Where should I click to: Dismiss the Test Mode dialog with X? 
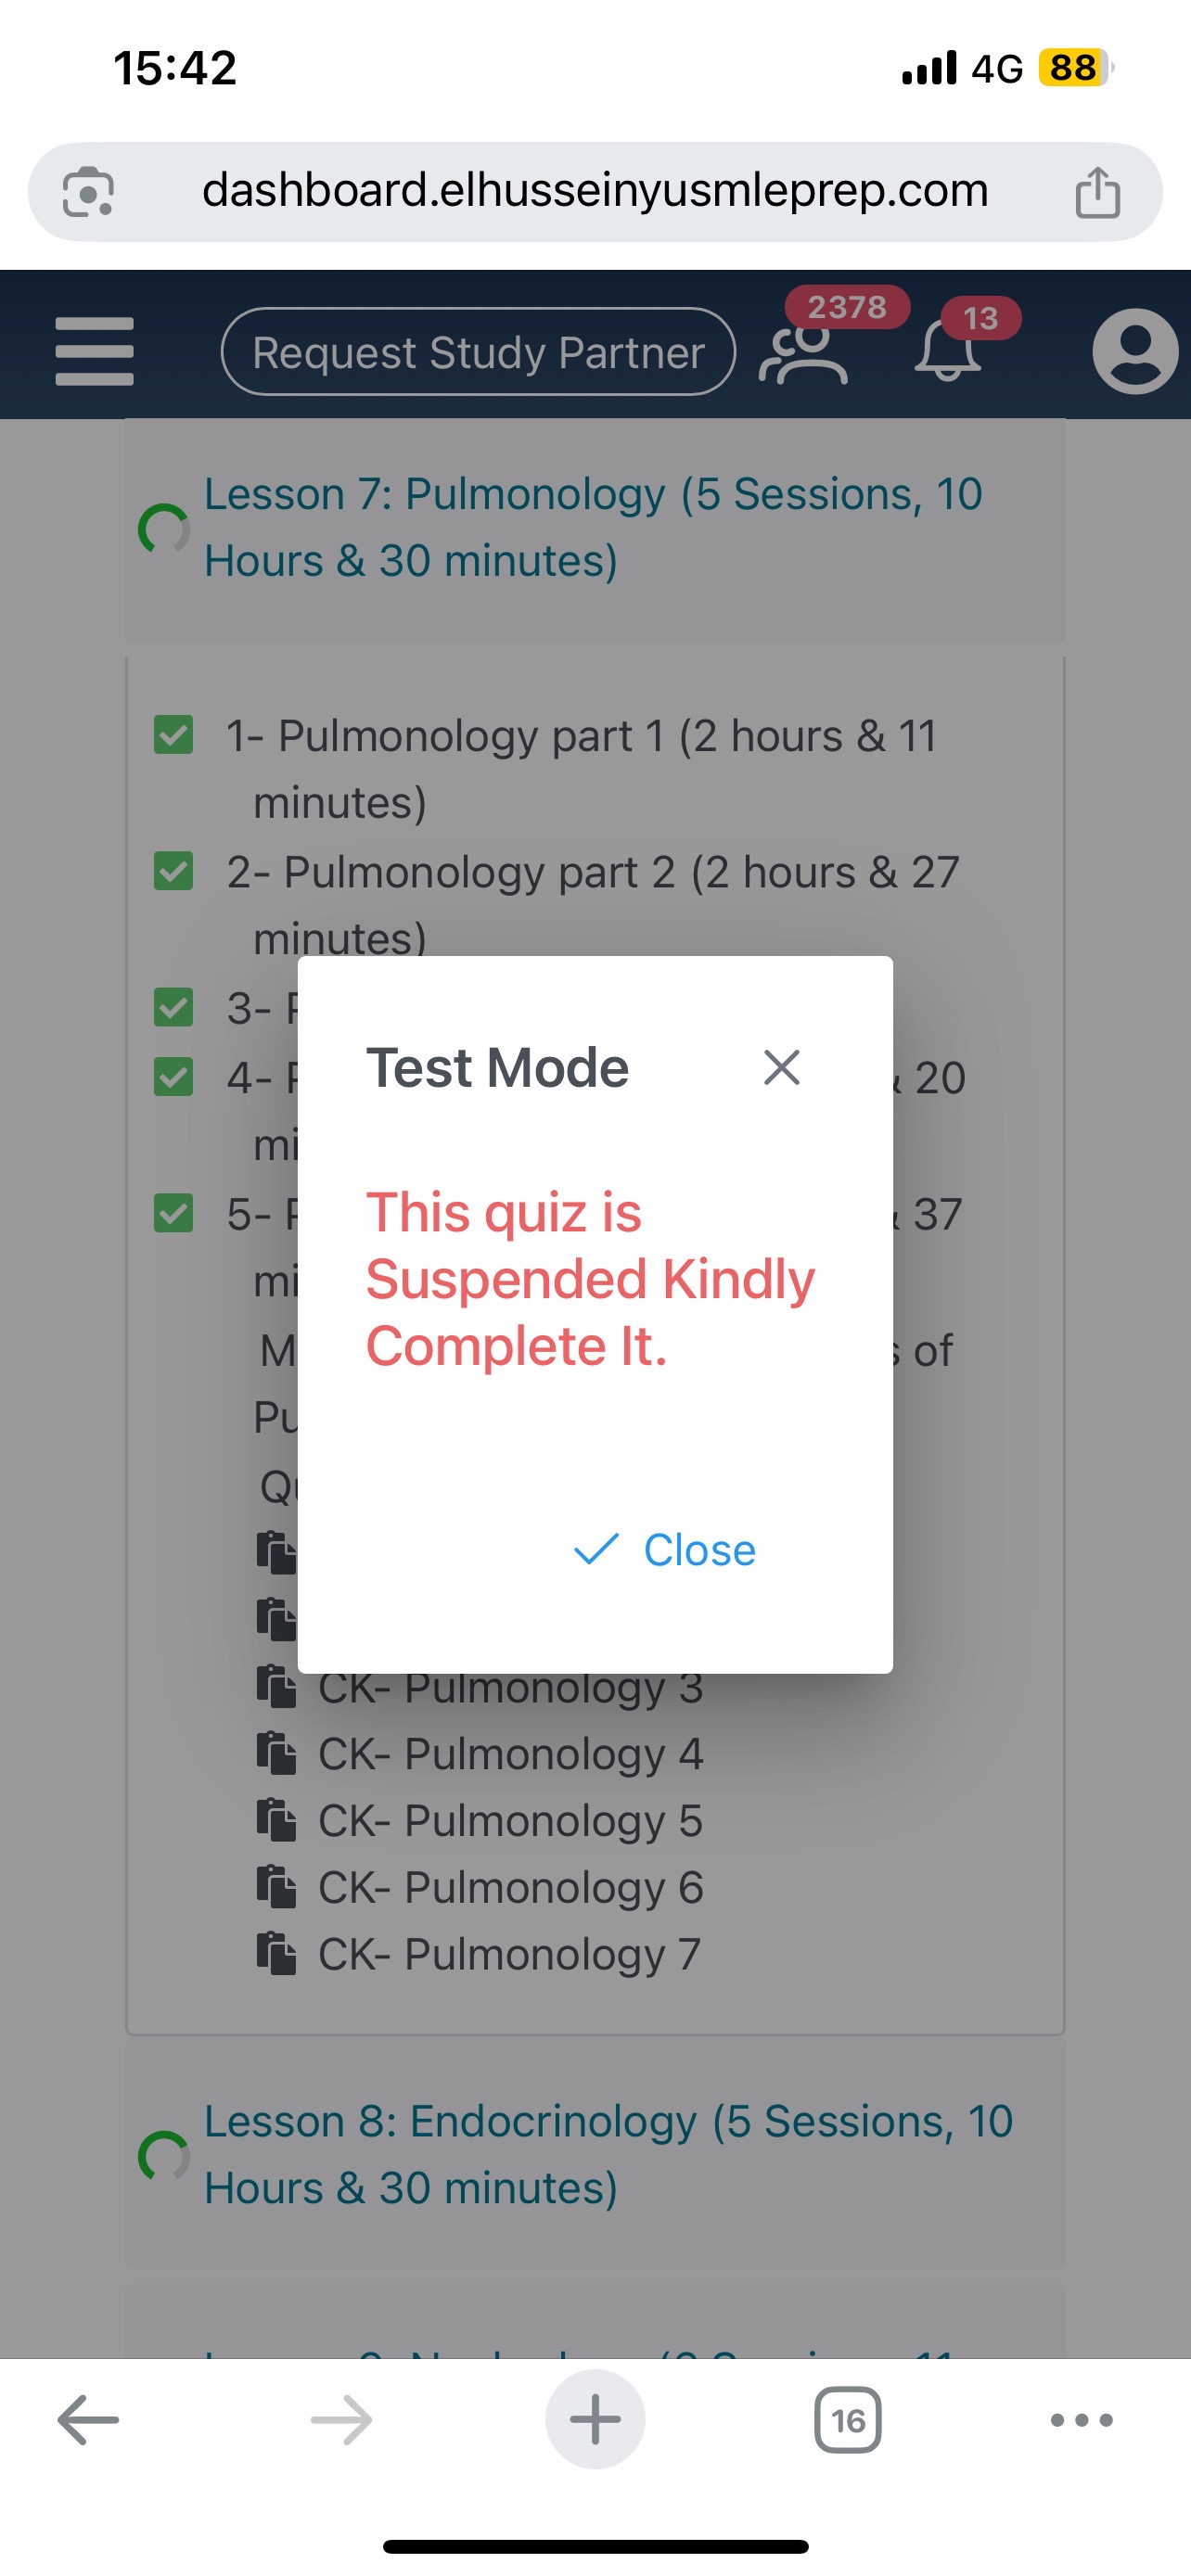click(781, 1067)
